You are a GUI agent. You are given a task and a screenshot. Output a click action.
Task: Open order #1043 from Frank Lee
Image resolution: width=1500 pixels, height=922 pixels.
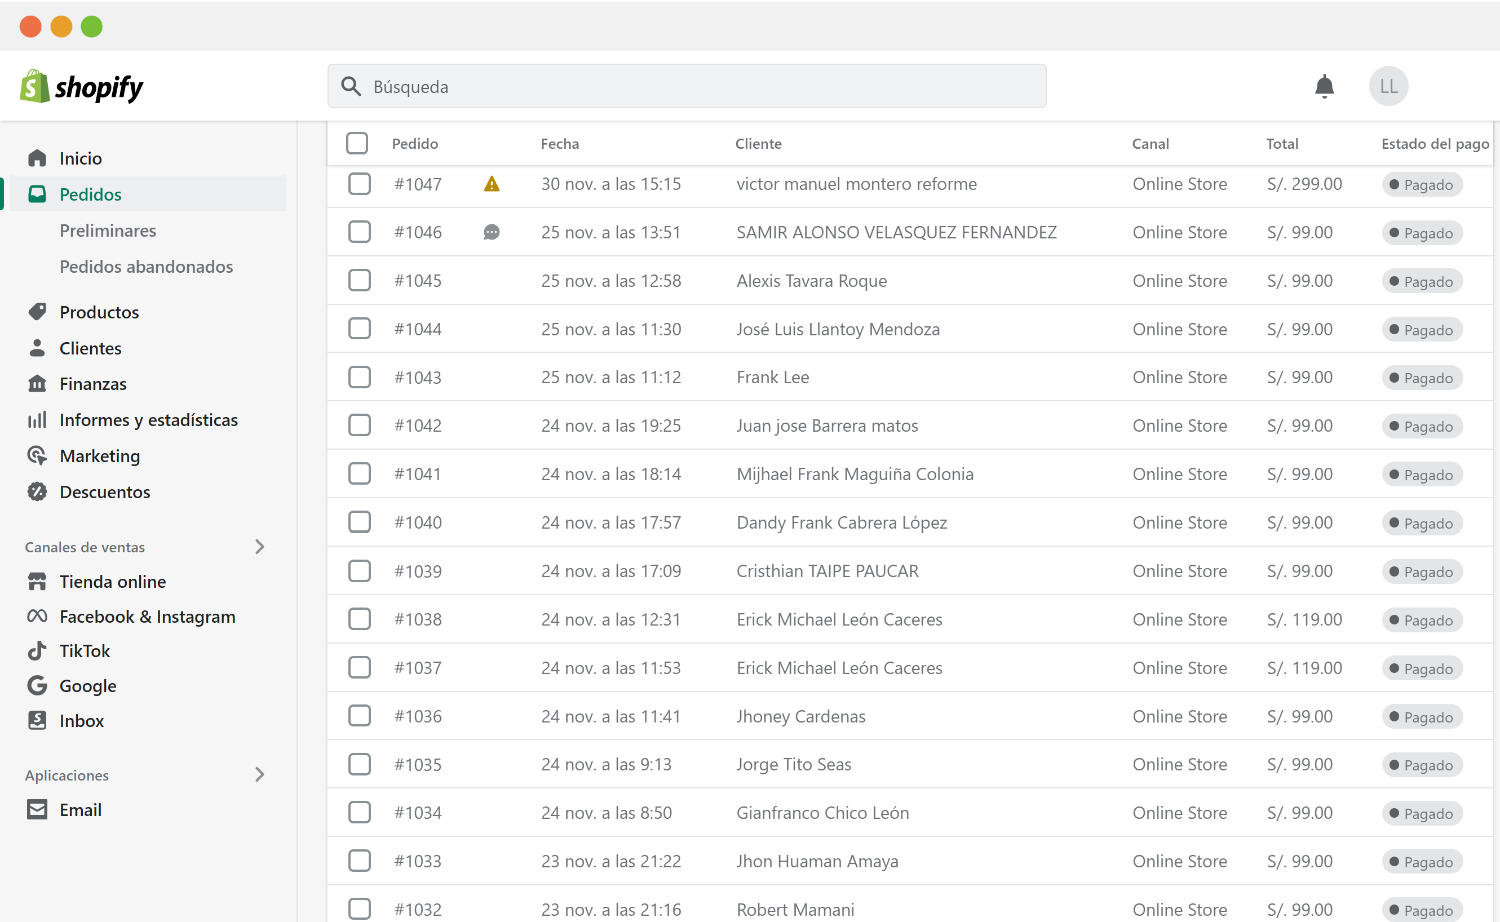(x=417, y=378)
